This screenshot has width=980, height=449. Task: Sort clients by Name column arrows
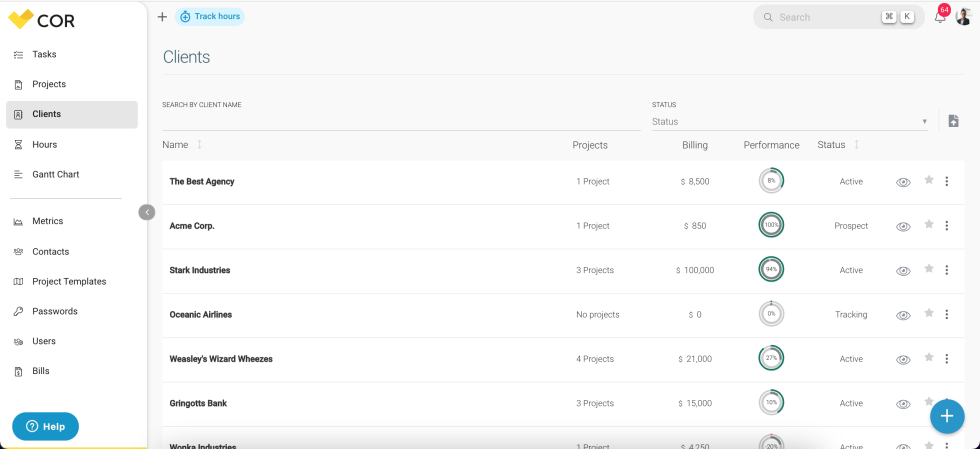199,145
